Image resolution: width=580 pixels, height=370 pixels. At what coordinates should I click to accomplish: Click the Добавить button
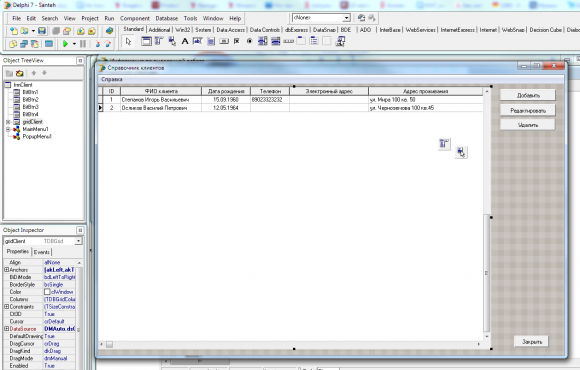528,95
